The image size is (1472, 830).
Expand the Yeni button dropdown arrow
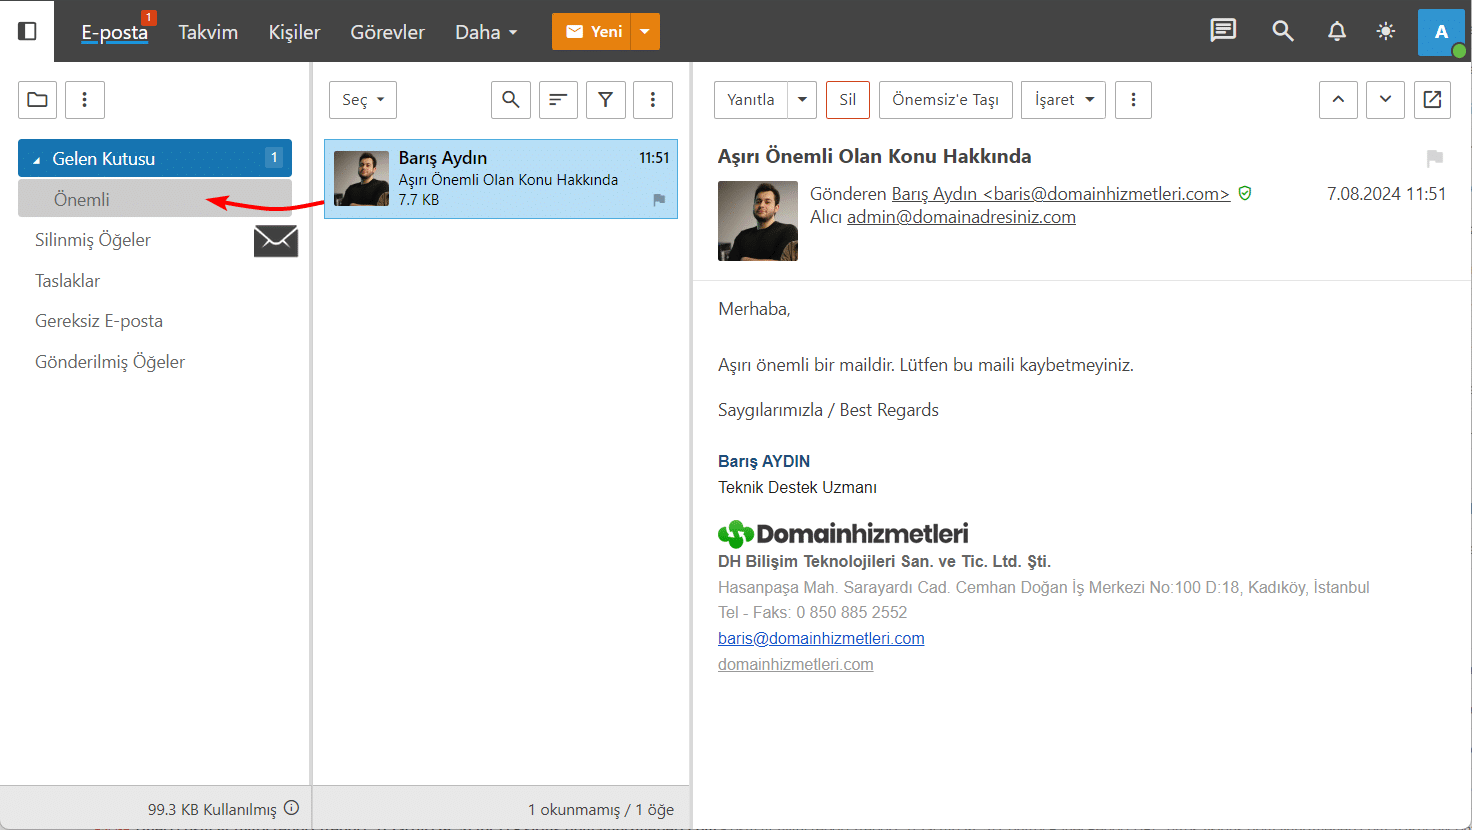(x=645, y=32)
